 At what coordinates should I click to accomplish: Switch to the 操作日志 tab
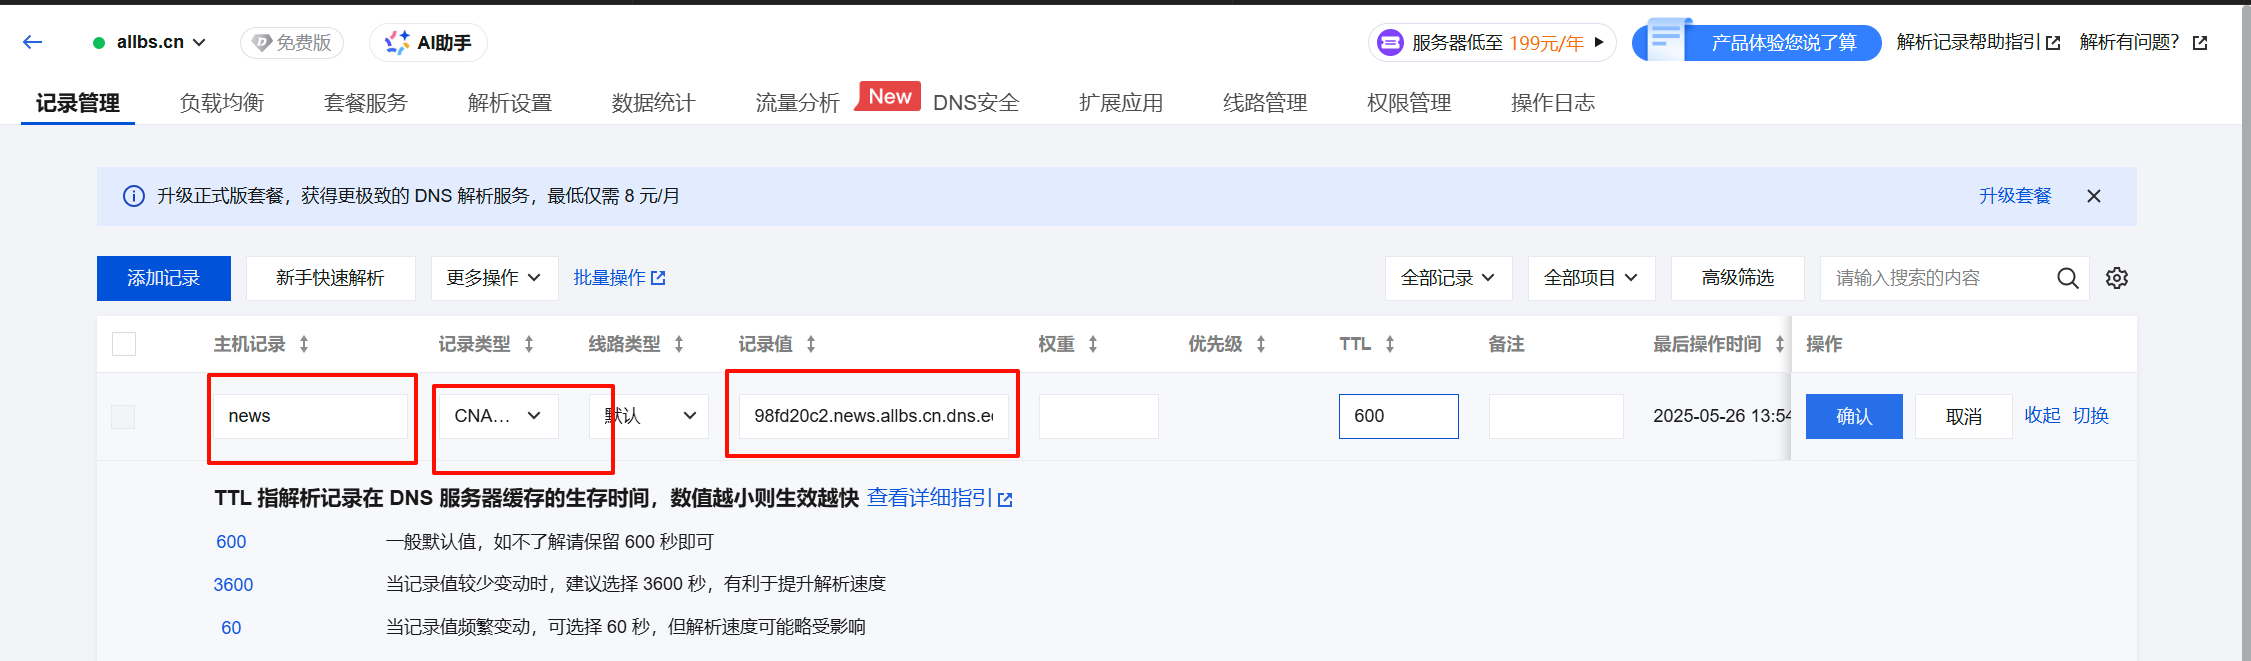pos(1554,103)
